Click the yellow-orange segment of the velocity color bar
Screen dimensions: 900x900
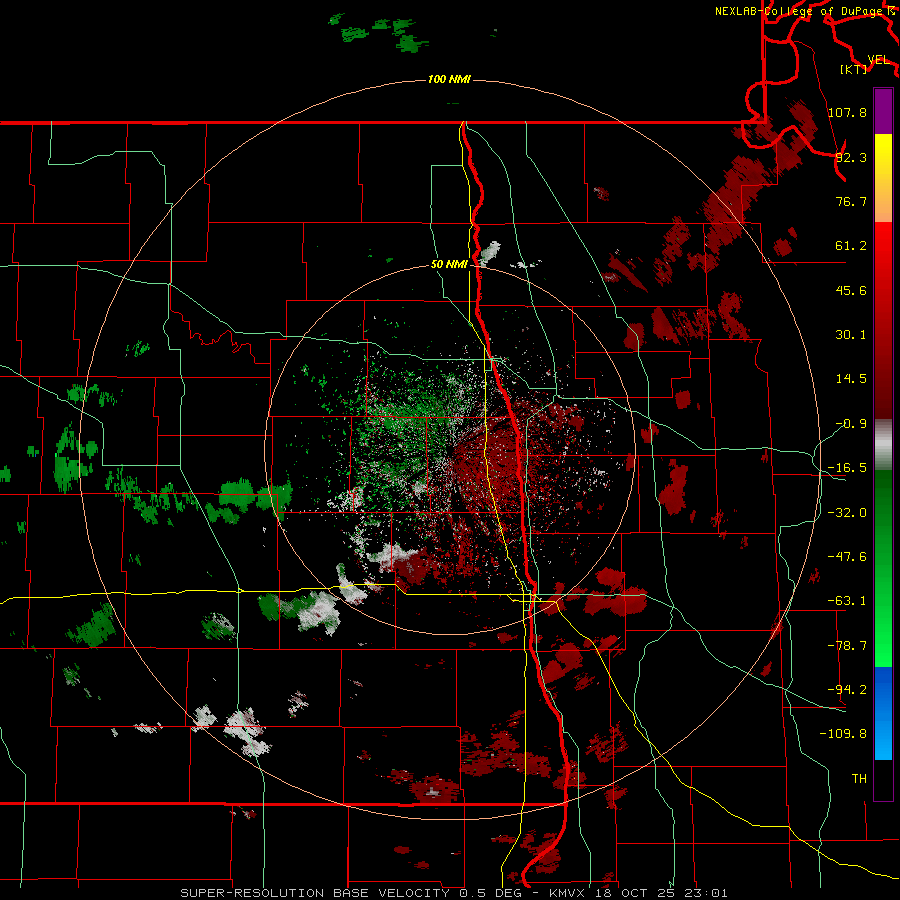pyautogui.click(x=883, y=178)
